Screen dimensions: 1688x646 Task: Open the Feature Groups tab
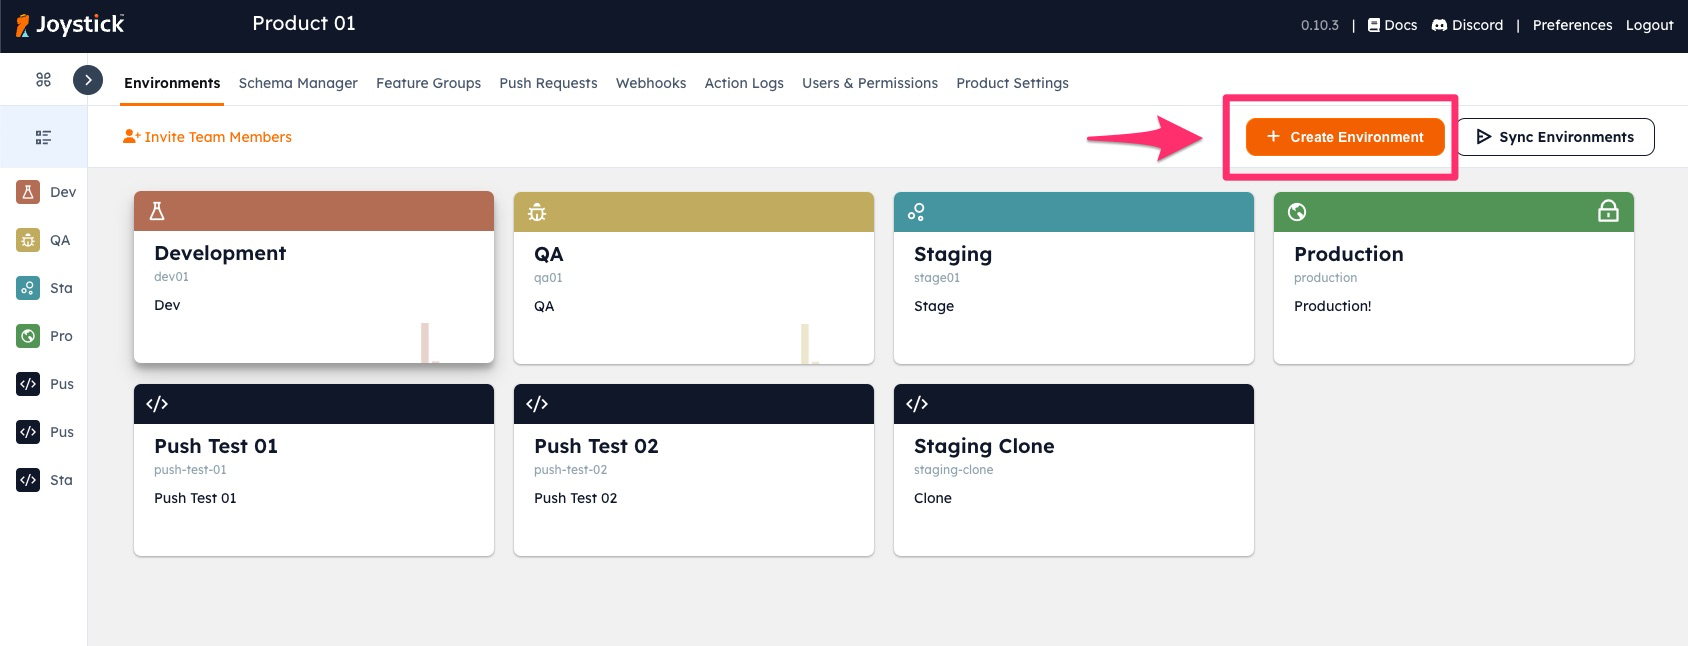(x=428, y=83)
